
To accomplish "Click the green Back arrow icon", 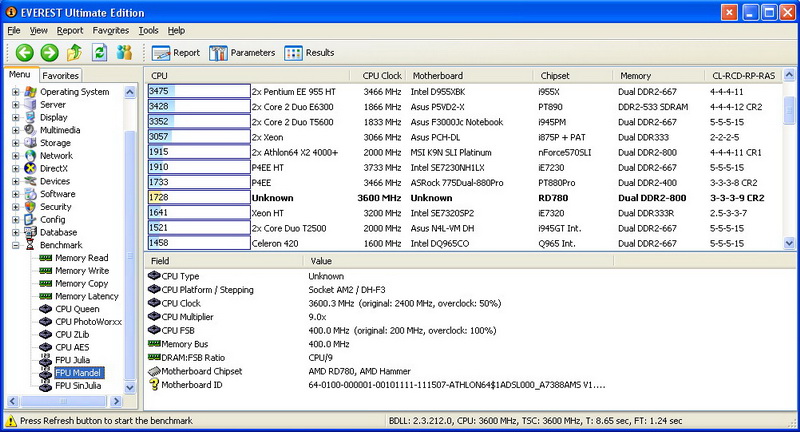I will 24,53.
